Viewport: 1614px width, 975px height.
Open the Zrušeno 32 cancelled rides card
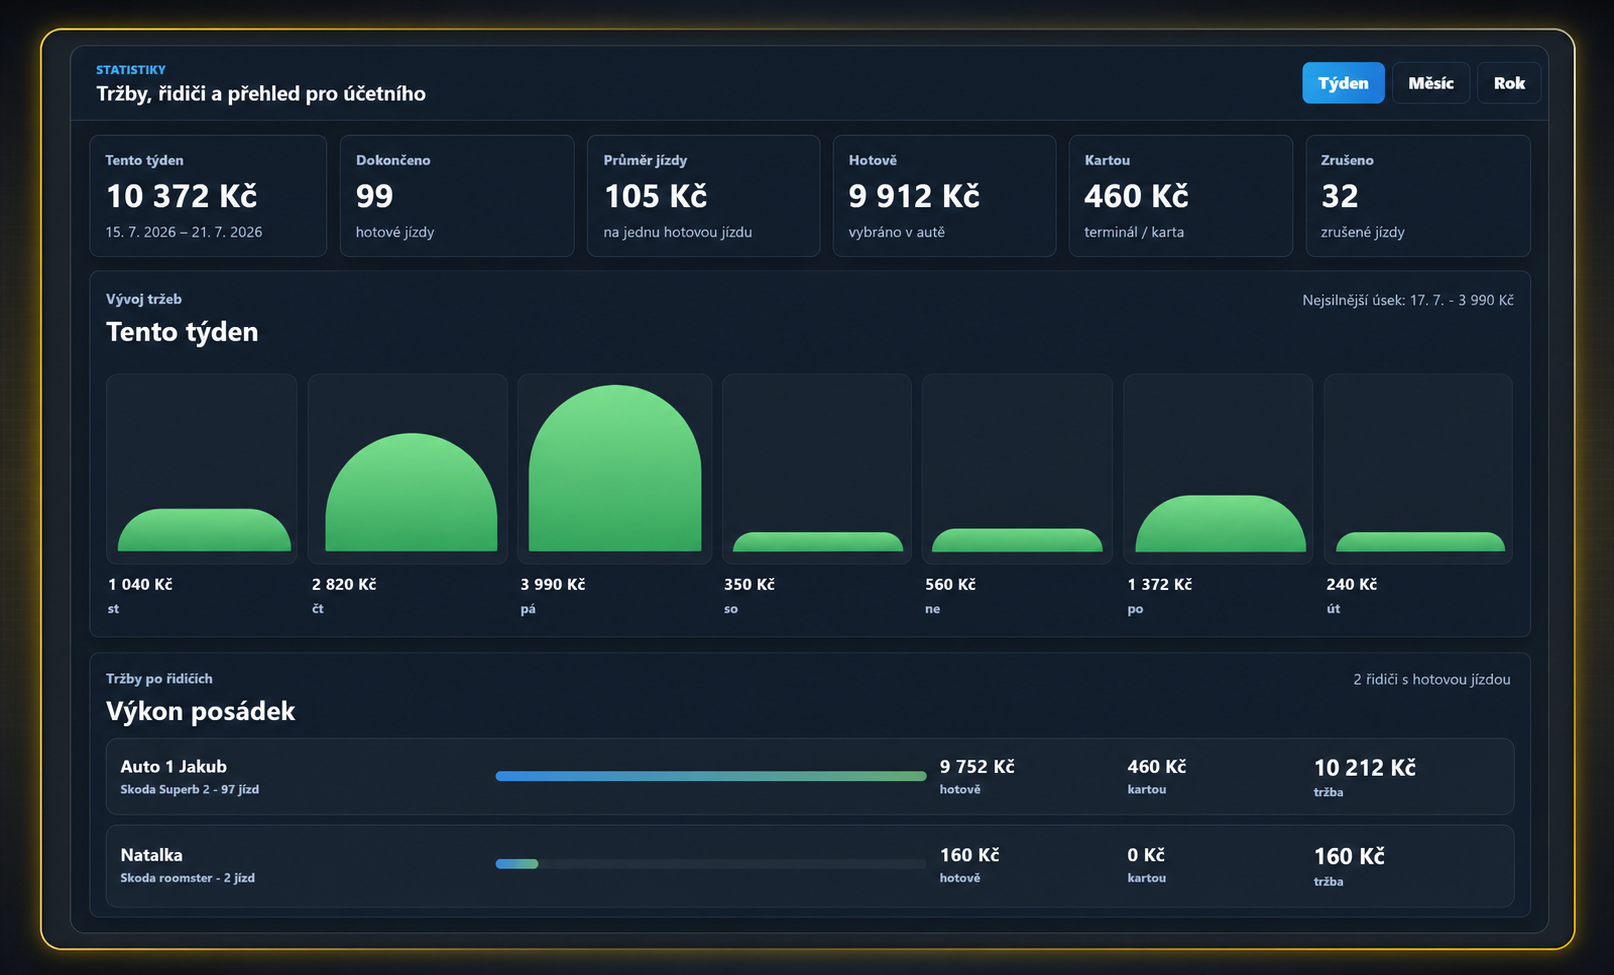tap(1418, 196)
